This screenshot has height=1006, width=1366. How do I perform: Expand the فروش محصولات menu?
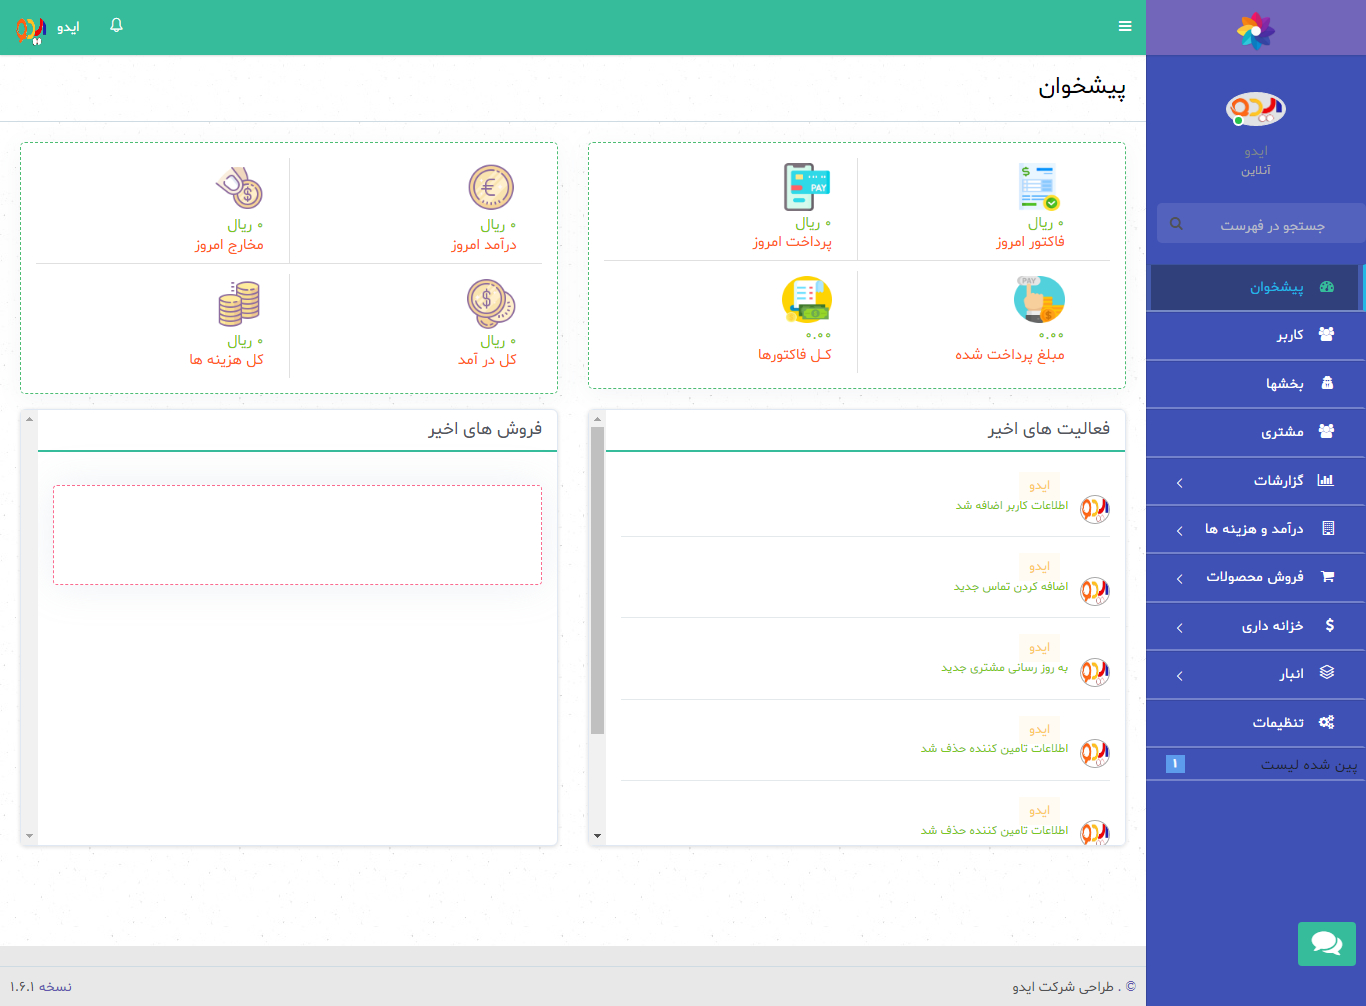(1255, 577)
